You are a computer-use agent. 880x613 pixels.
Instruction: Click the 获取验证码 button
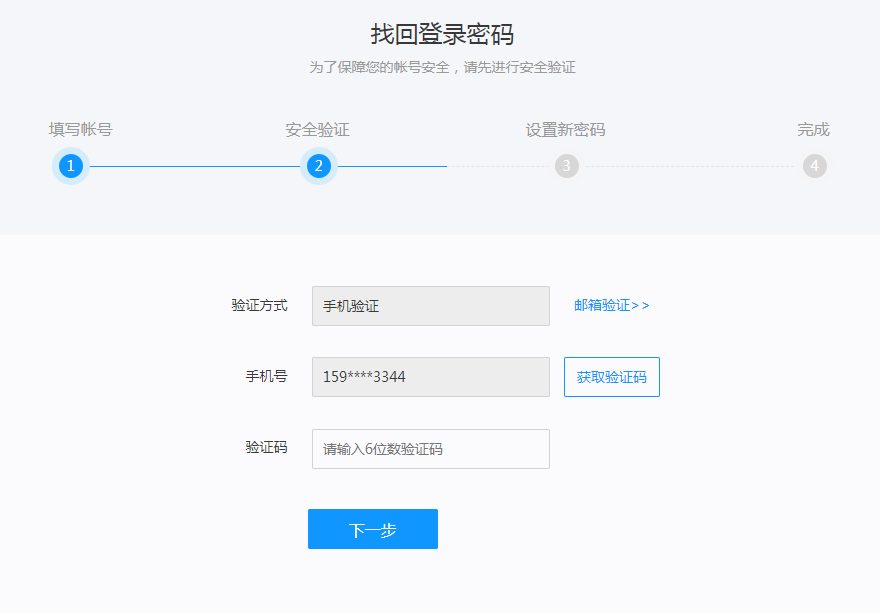pyautogui.click(x=611, y=377)
